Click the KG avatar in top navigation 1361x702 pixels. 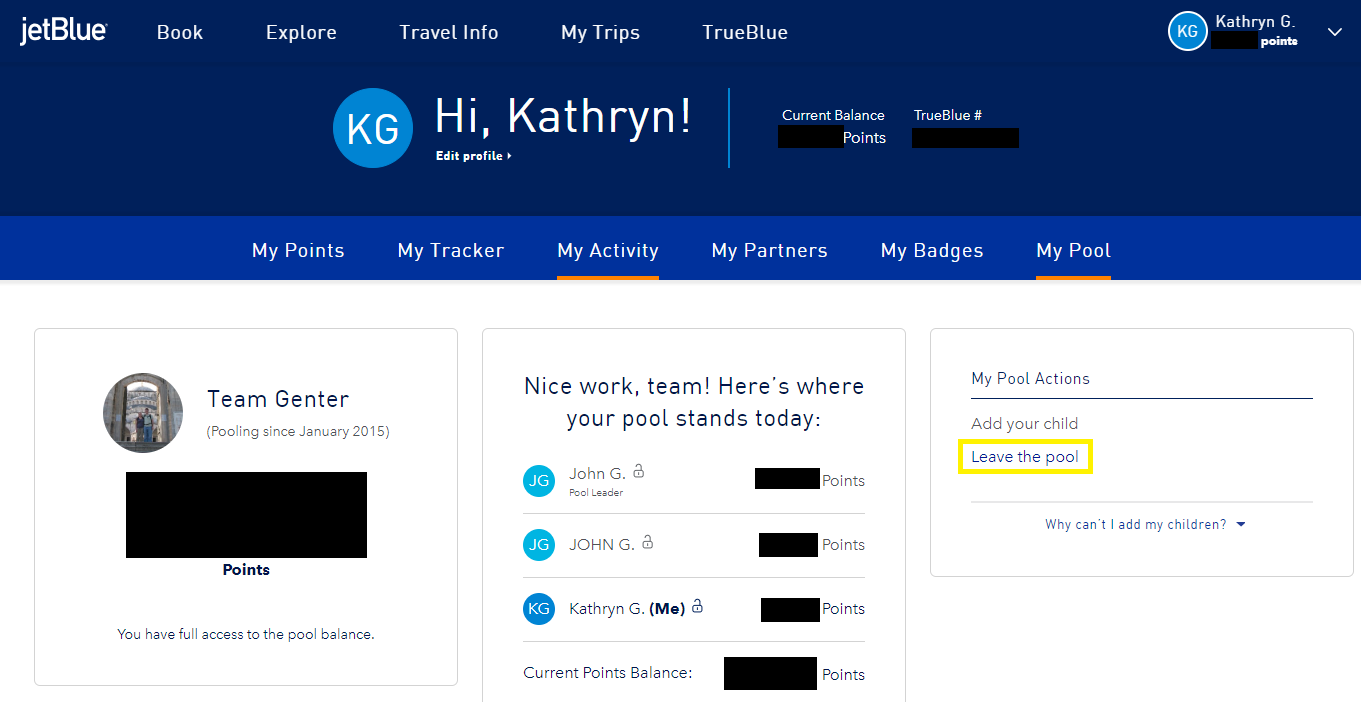pyautogui.click(x=1187, y=31)
